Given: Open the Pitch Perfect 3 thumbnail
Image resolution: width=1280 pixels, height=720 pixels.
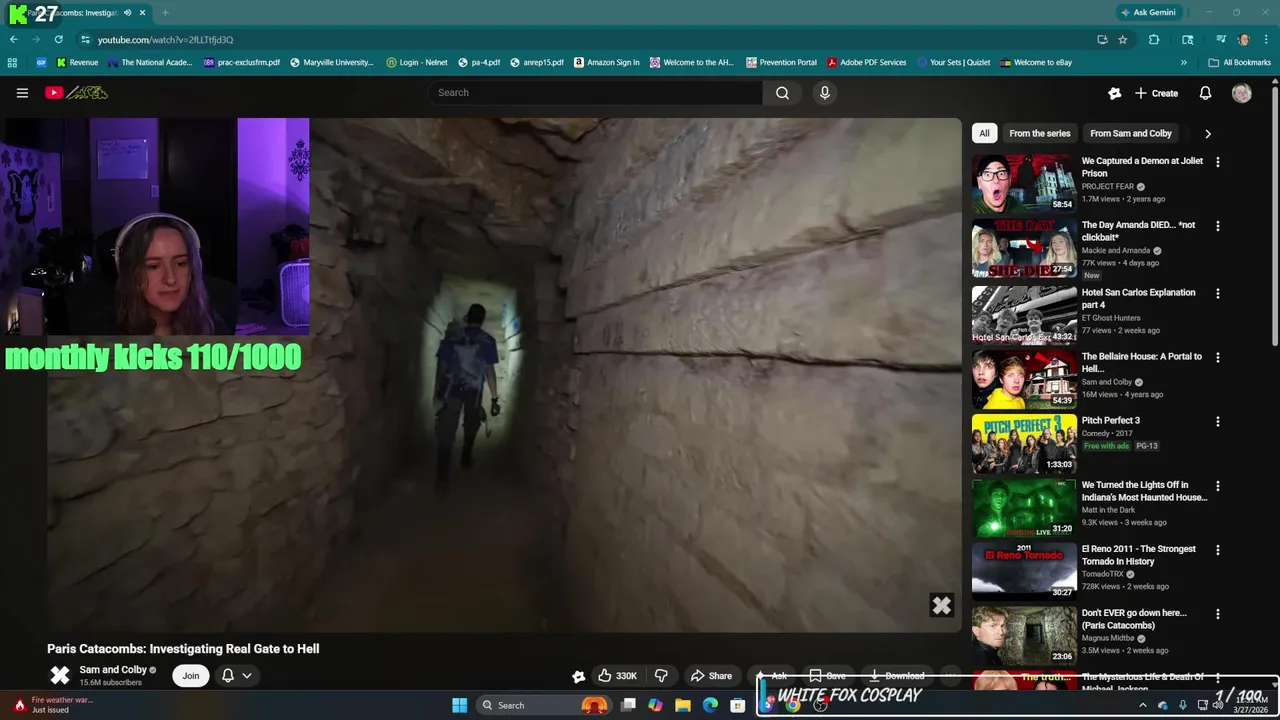Looking at the screenshot, I should click(1024, 443).
